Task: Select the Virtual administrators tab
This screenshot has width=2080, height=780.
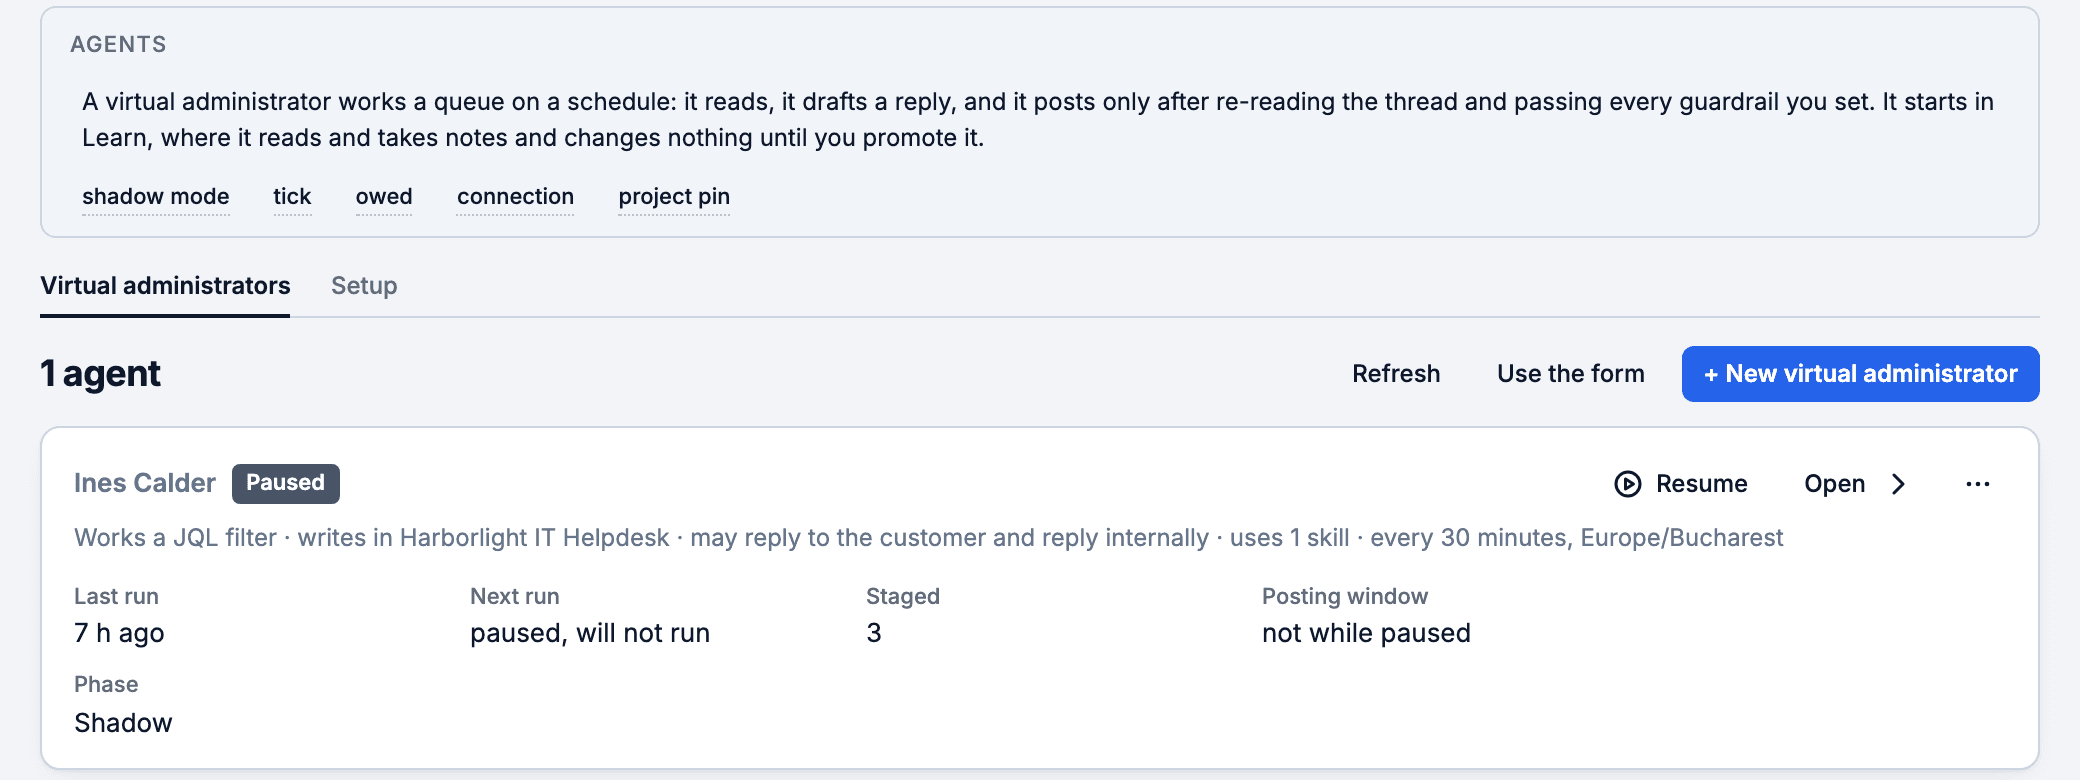Action: coord(165,286)
